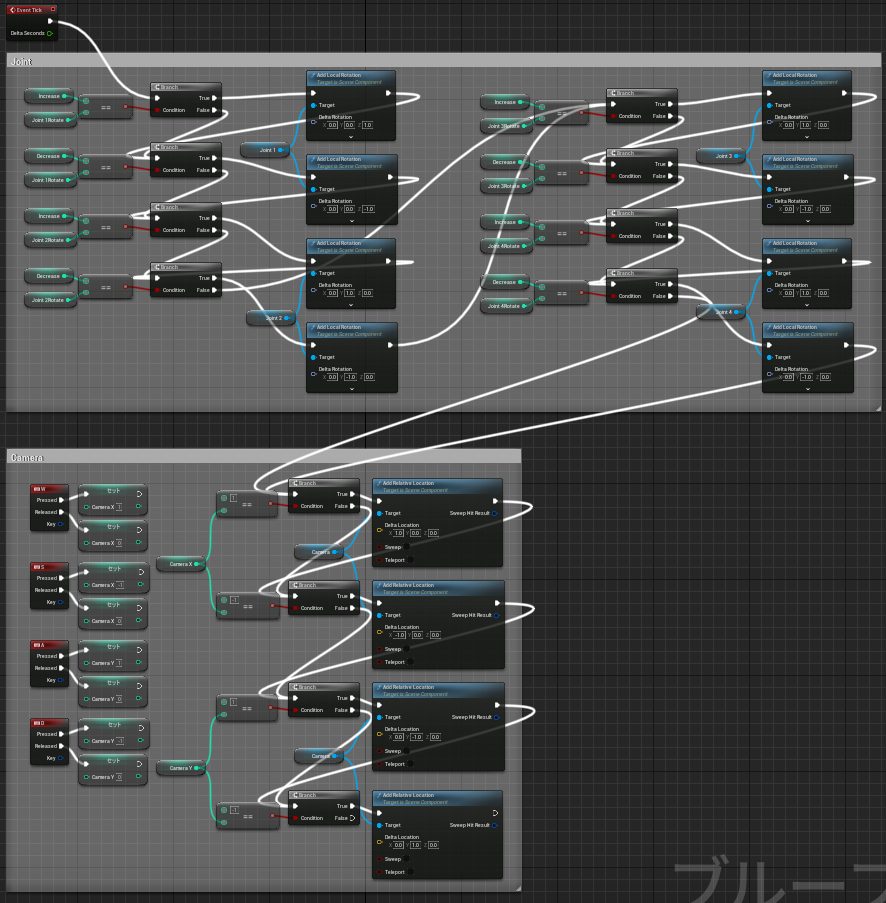Click True pin of Branch after Increase/Joint 1Rotate
This screenshot has height=903, width=886.
pyautogui.click(x=214, y=98)
